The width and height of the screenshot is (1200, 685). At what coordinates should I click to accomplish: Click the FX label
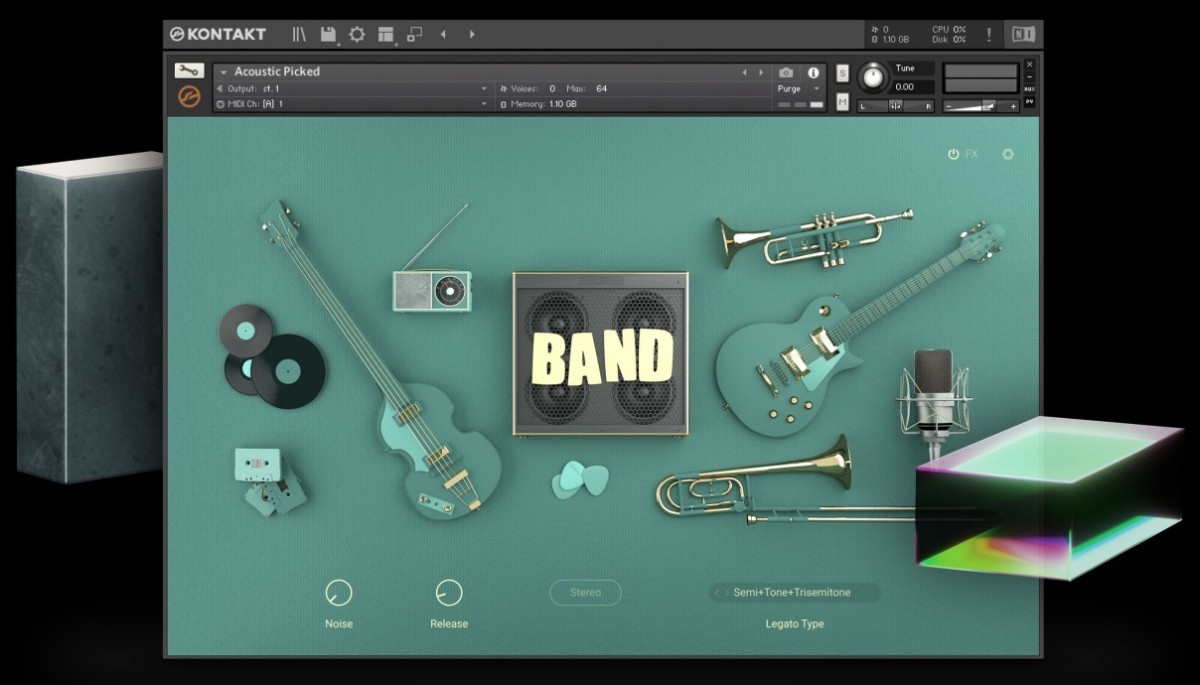pos(972,154)
